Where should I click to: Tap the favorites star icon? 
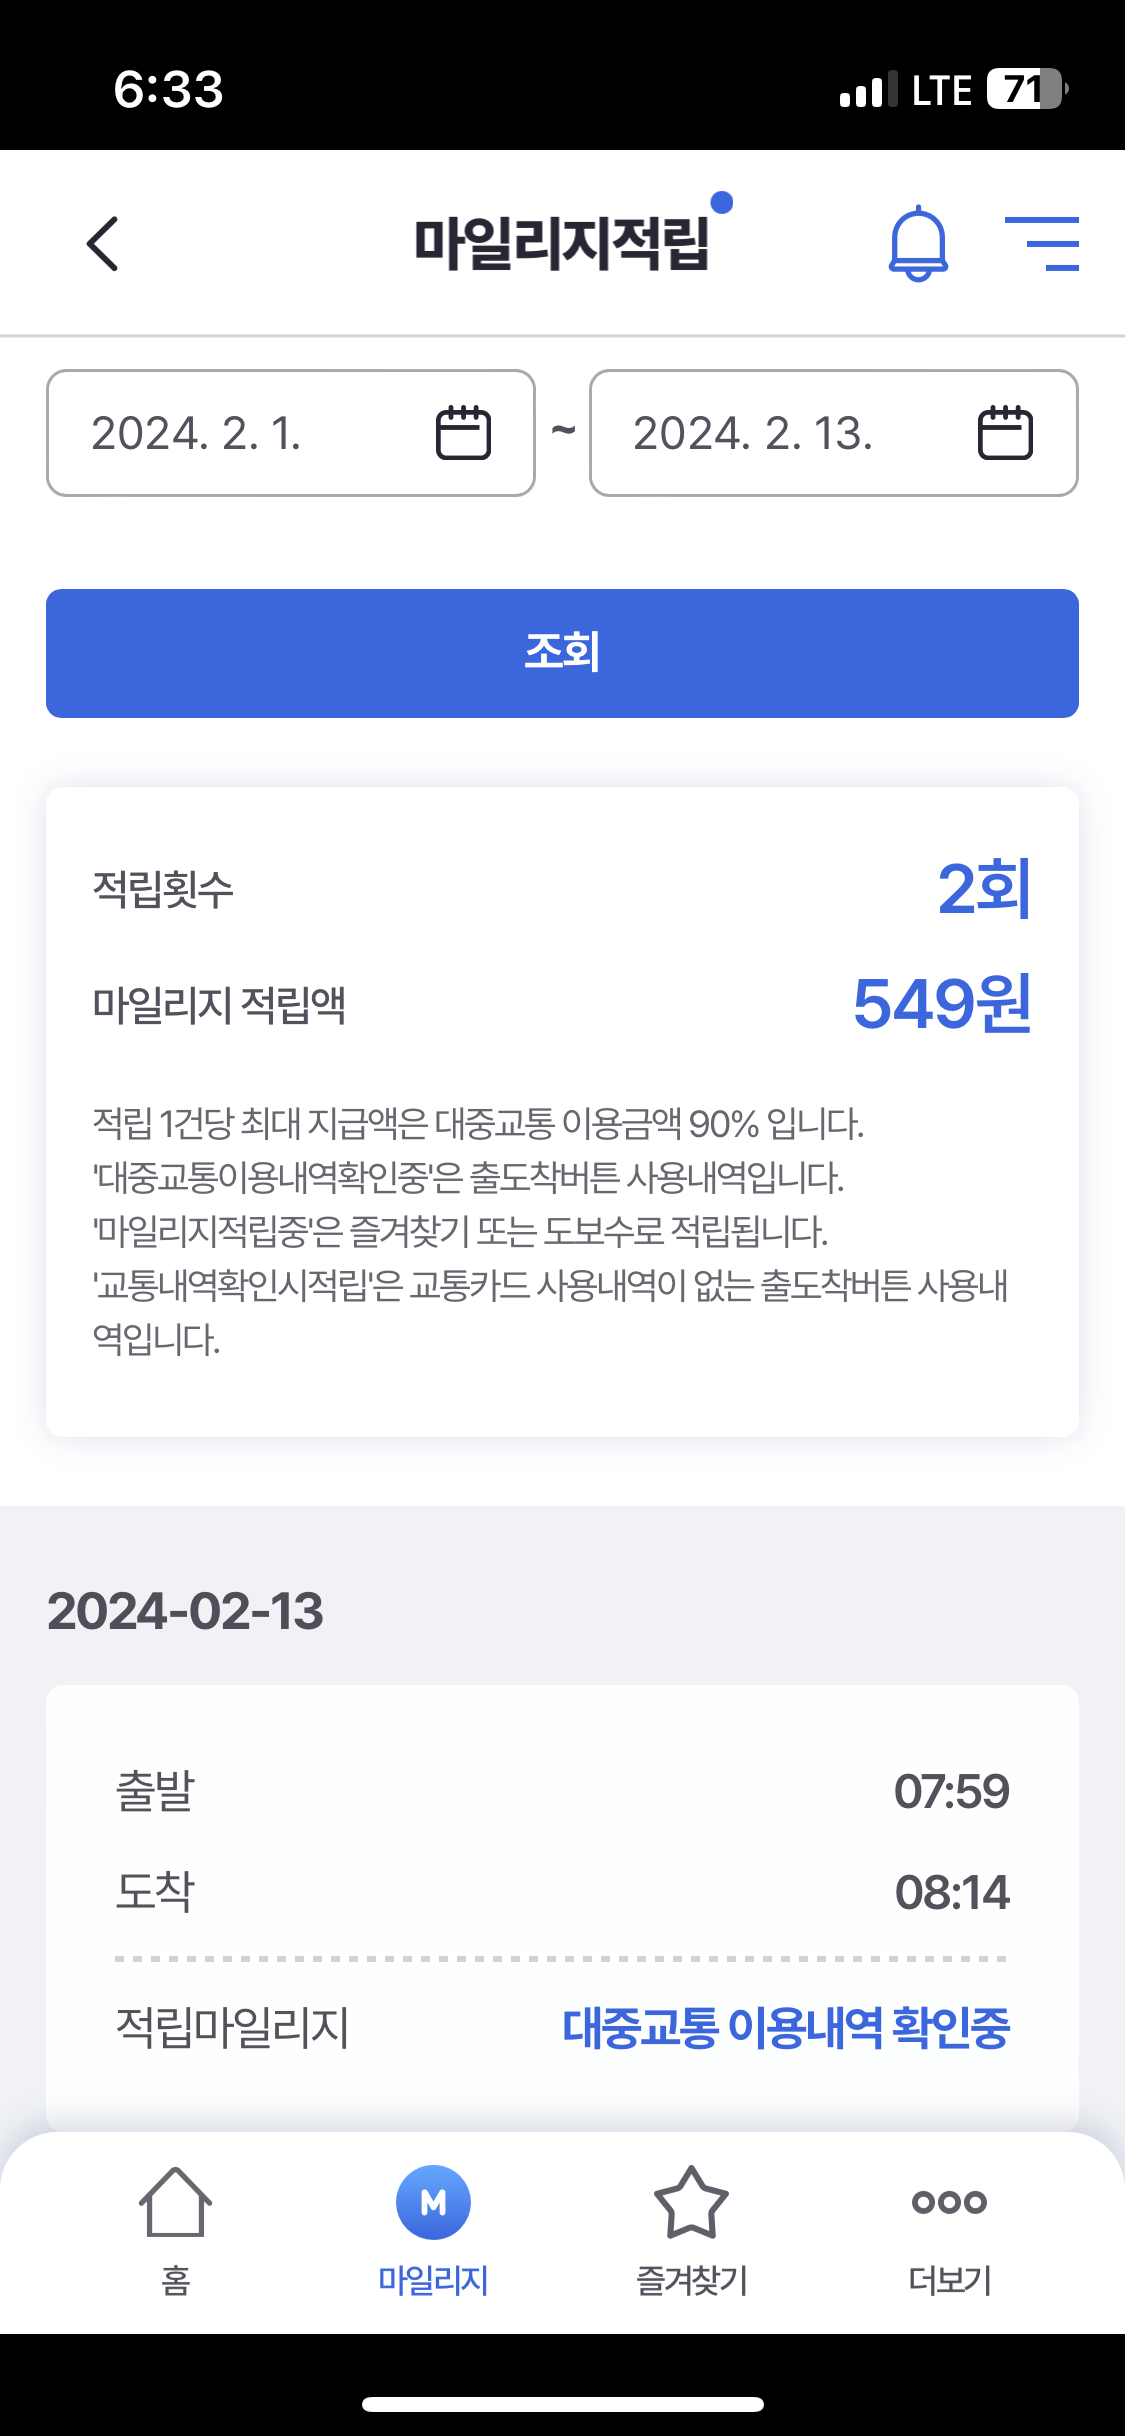[691, 2202]
